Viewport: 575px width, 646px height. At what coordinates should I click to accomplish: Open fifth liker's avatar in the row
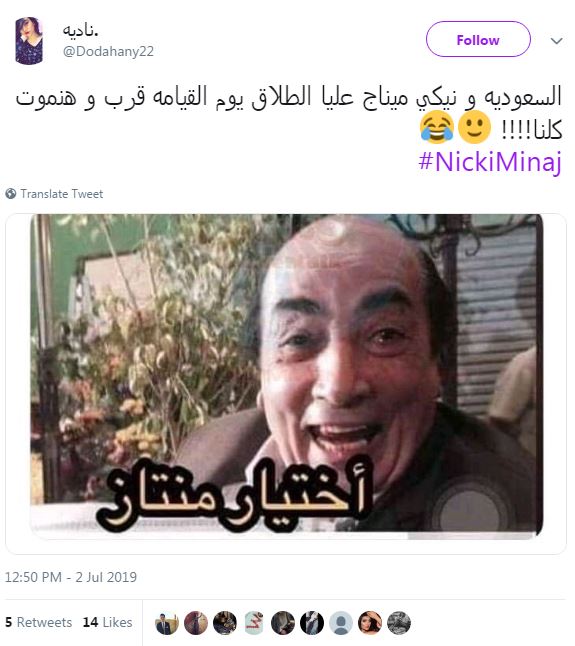pyautogui.click(x=283, y=623)
